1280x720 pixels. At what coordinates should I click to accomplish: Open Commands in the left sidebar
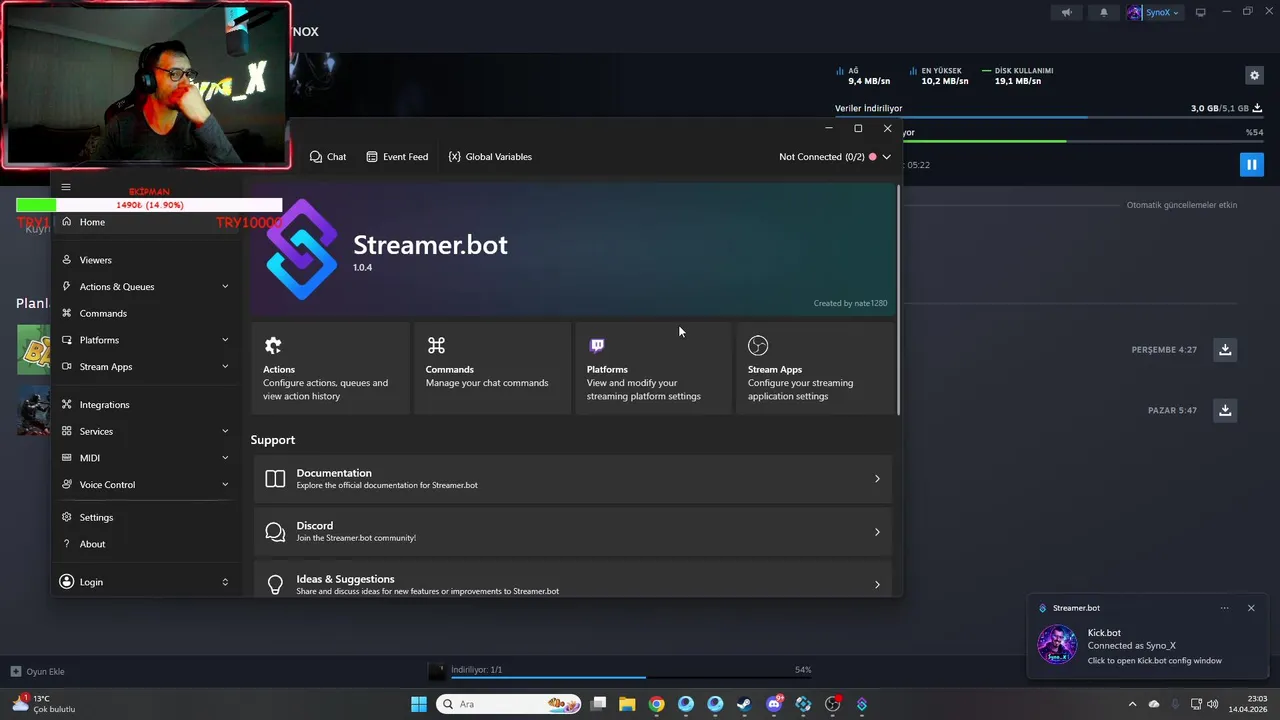(x=147, y=313)
